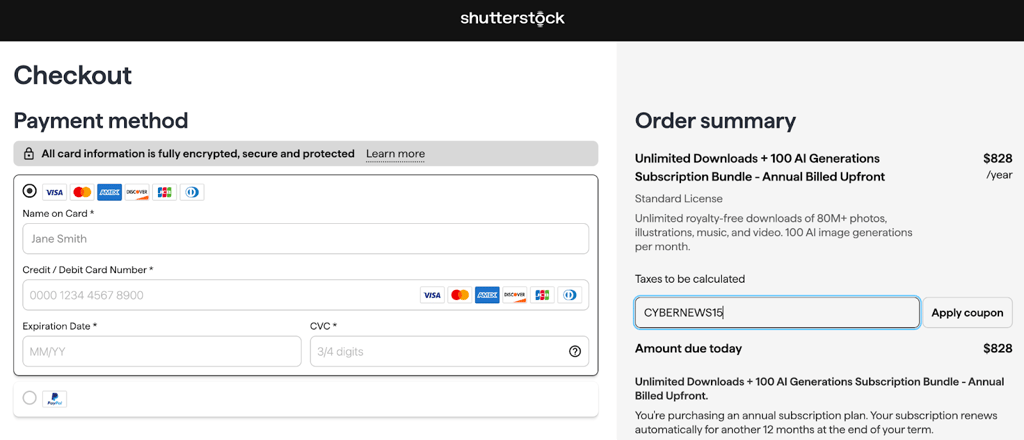The image size is (1024, 440).
Task: Click the Apply coupon button
Action: 967,313
